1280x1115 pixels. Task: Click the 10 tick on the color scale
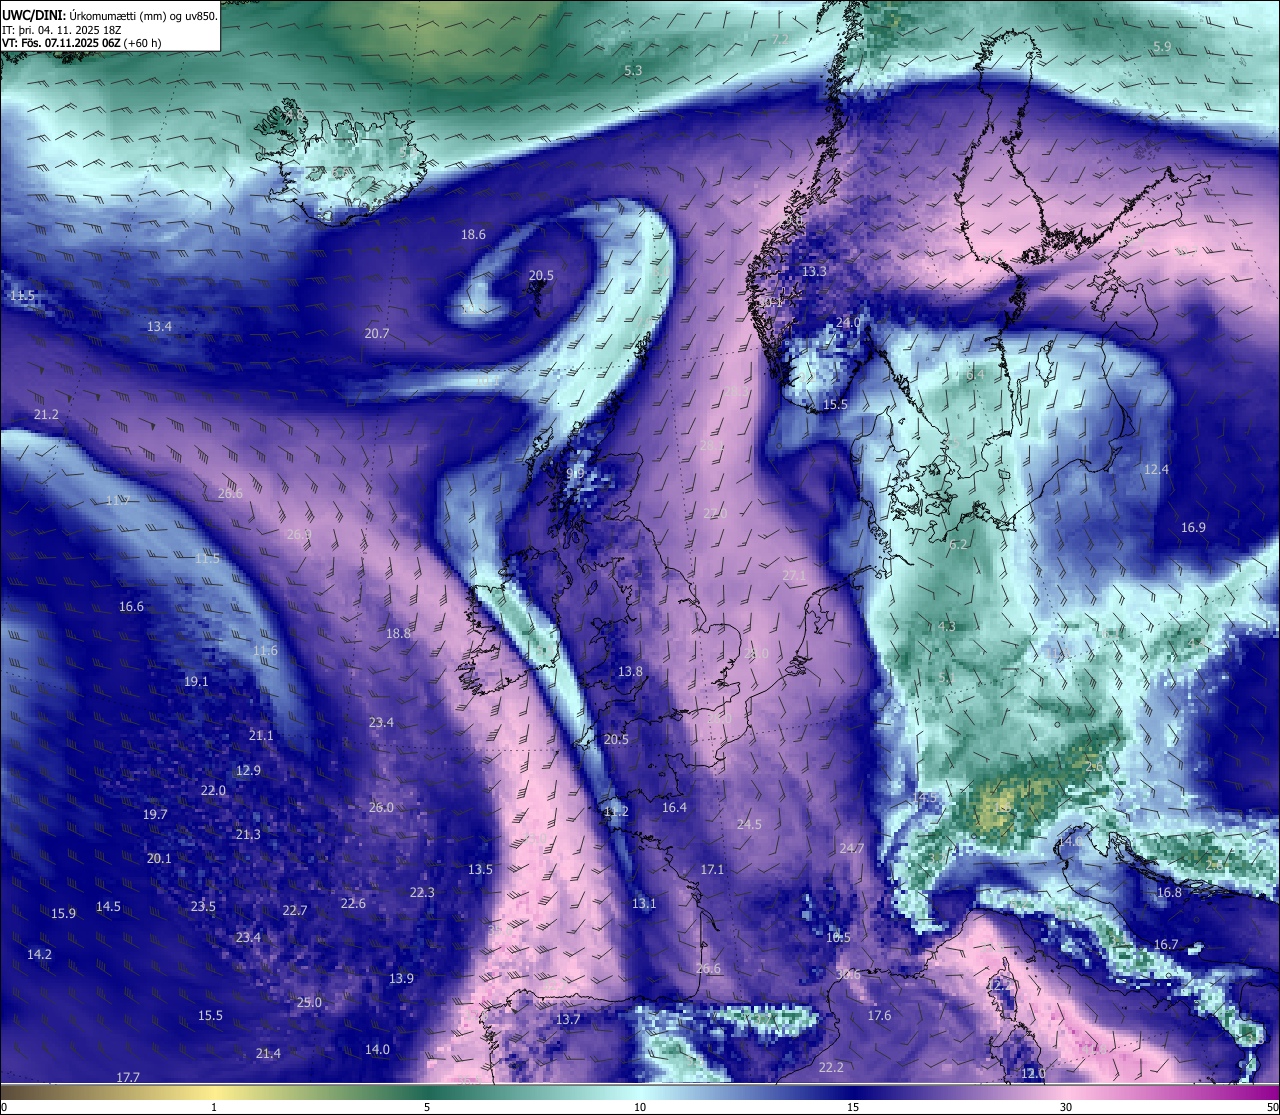640,1107
